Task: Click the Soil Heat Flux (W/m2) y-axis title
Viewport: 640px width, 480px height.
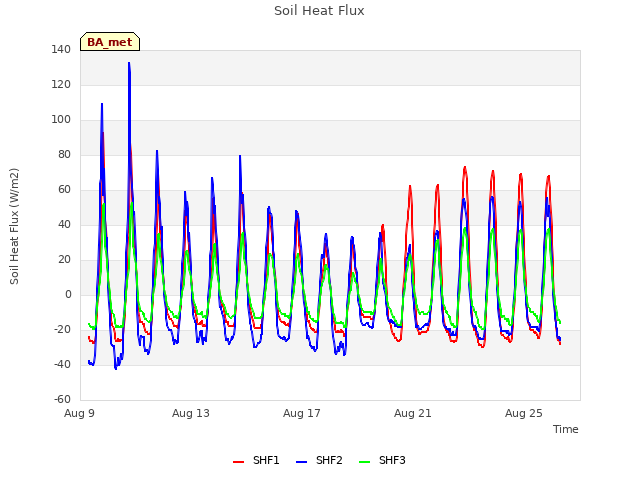Action: 14,226
